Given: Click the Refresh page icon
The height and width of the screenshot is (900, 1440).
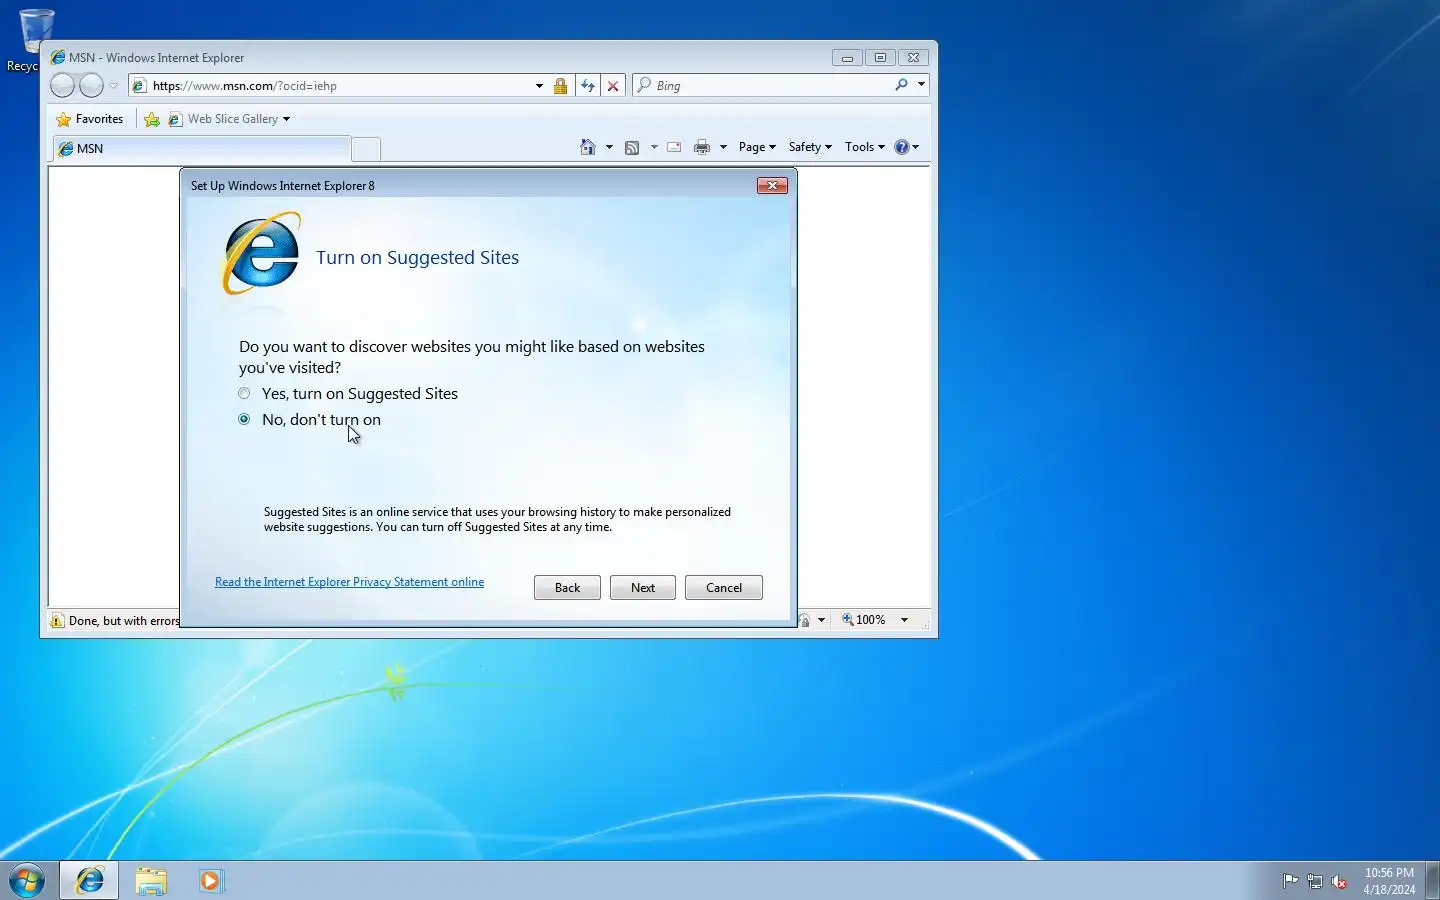Looking at the screenshot, I should tap(588, 86).
